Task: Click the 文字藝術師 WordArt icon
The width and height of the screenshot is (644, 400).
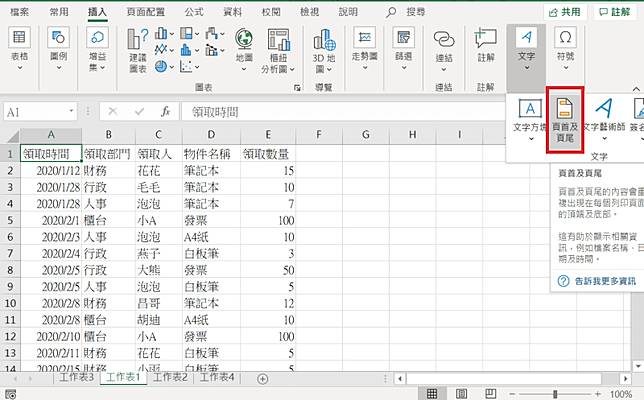Action: click(x=604, y=108)
